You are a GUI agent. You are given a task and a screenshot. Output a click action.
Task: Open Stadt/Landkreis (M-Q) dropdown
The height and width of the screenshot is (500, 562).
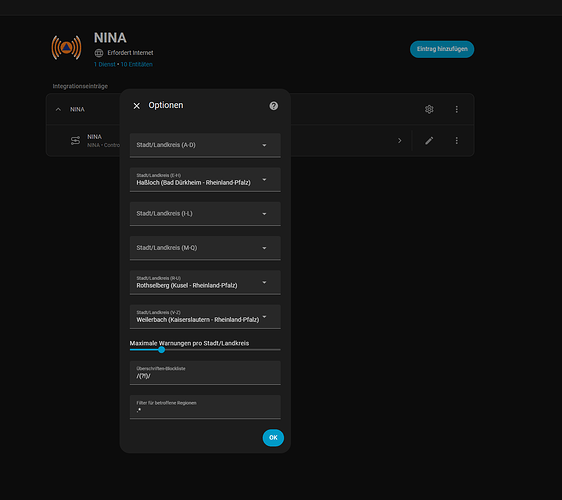pyautogui.click(x=205, y=248)
